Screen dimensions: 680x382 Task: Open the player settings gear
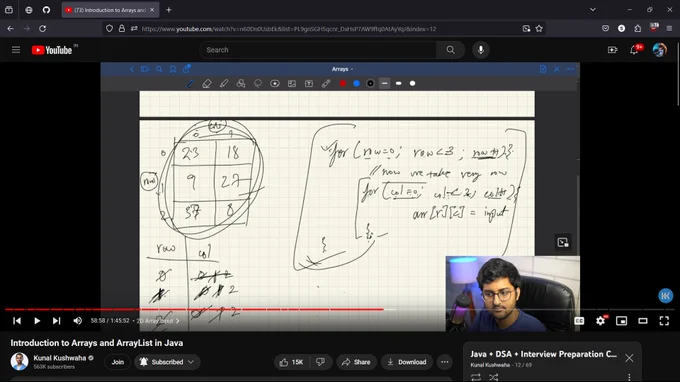point(600,321)
